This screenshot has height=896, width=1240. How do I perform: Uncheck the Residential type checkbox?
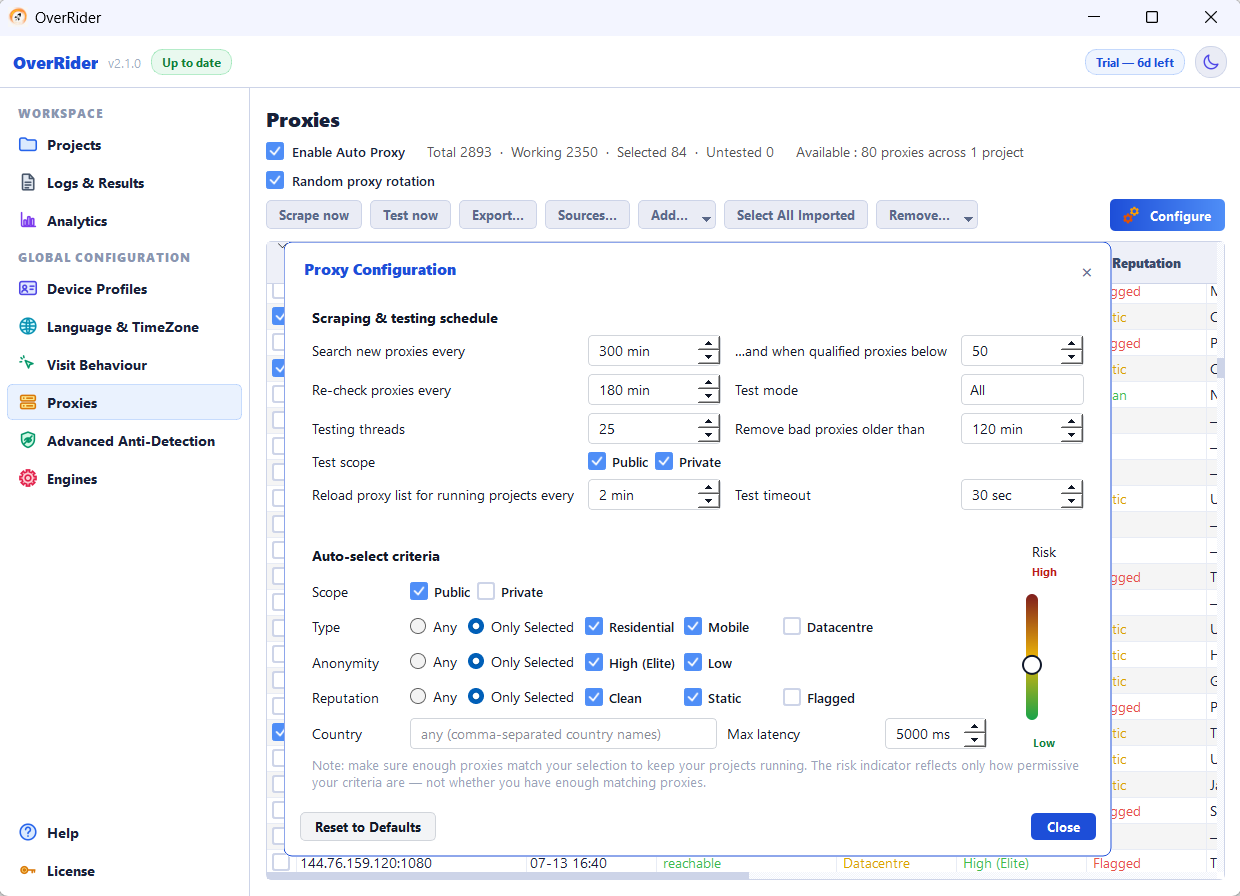pos(594,627)
